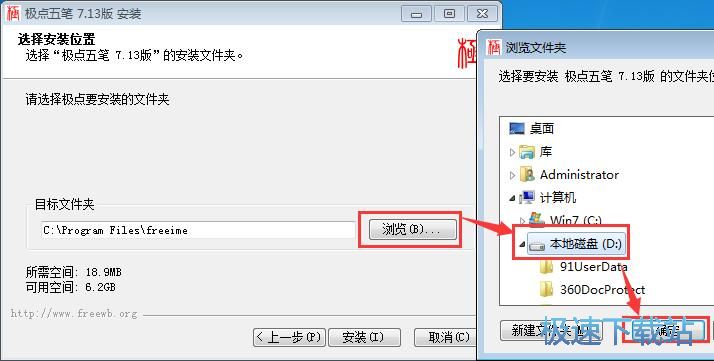Click the Win7 (C:) drive icon
Viewport: 714px width, 361px height.
click(537, 220)
